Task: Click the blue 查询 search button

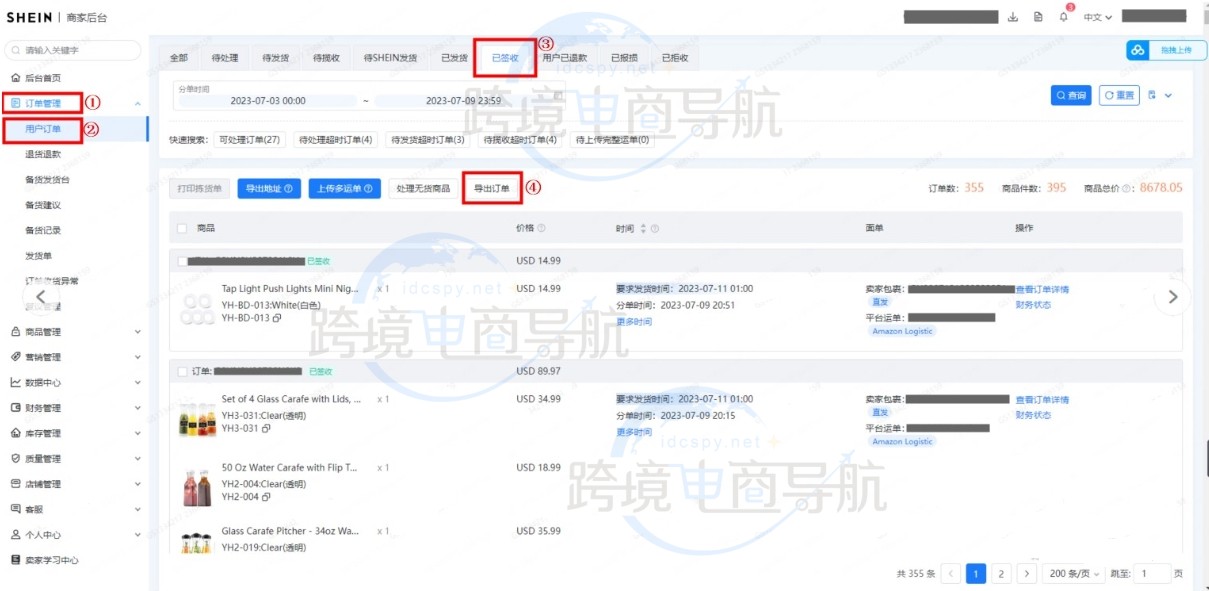Action: (x=1070, y=95)
